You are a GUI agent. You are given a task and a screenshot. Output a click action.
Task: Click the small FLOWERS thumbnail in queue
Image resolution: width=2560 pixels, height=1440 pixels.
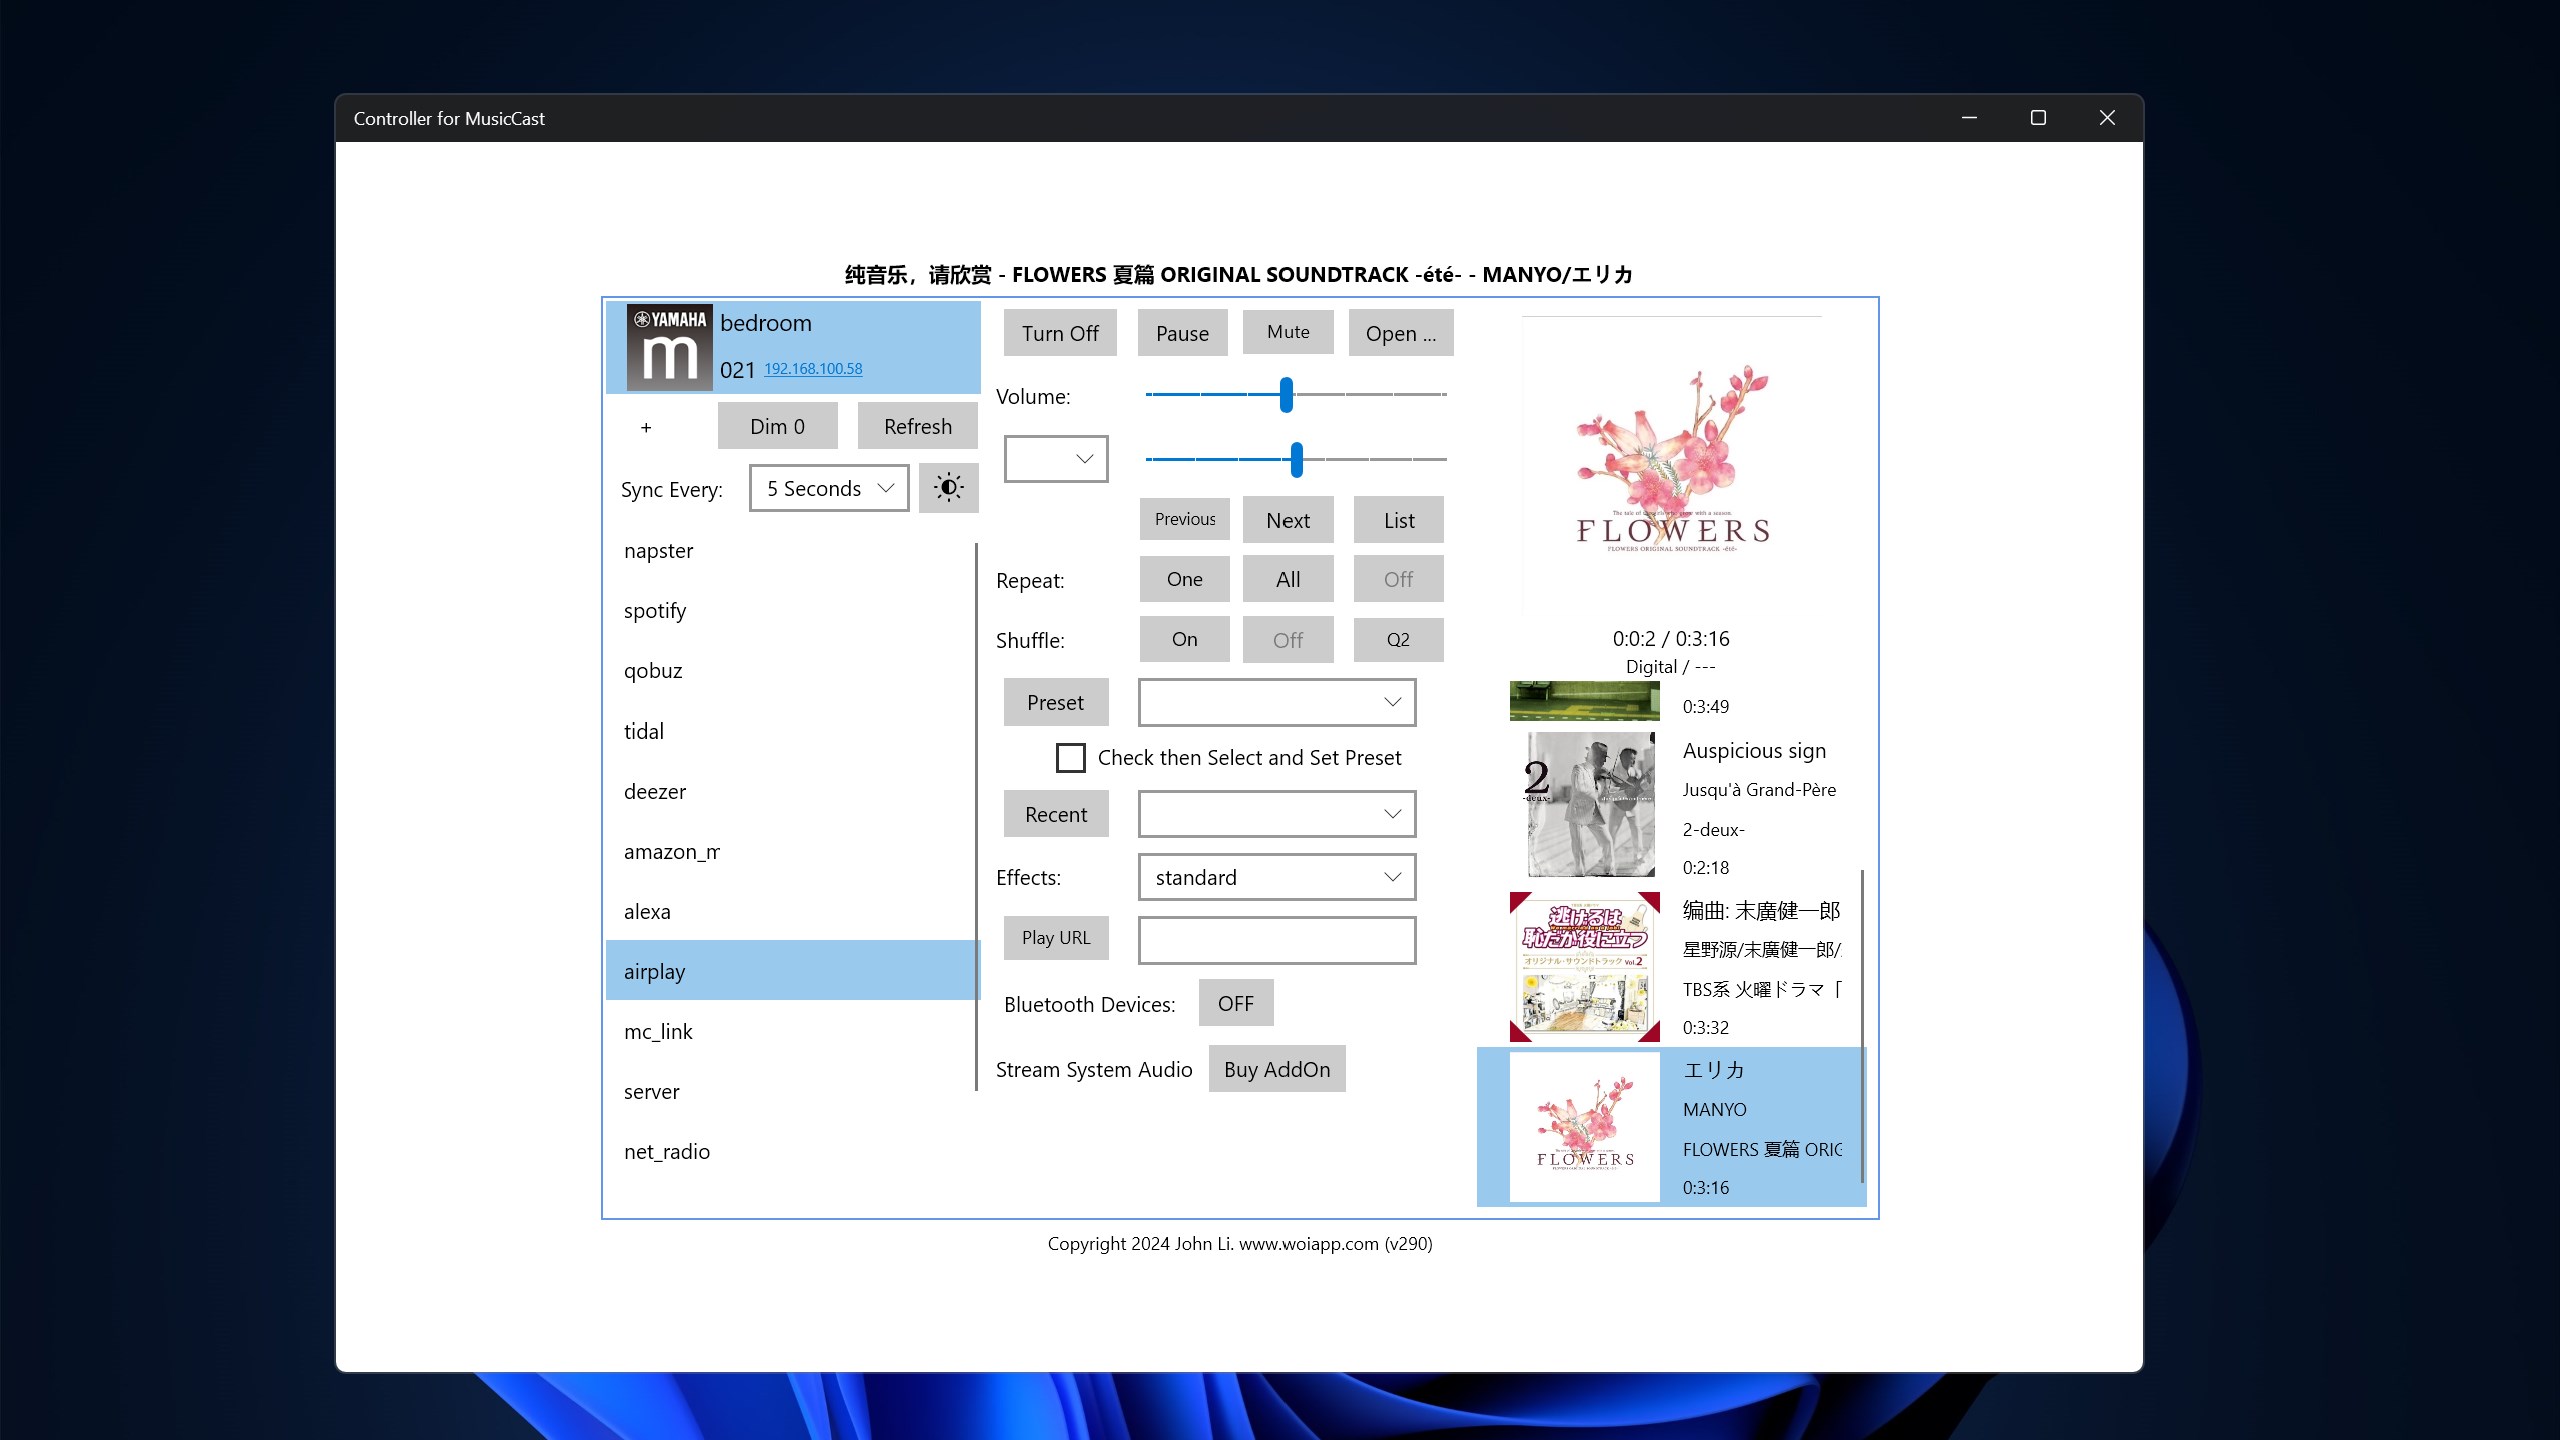(x=1584, y=1127)
